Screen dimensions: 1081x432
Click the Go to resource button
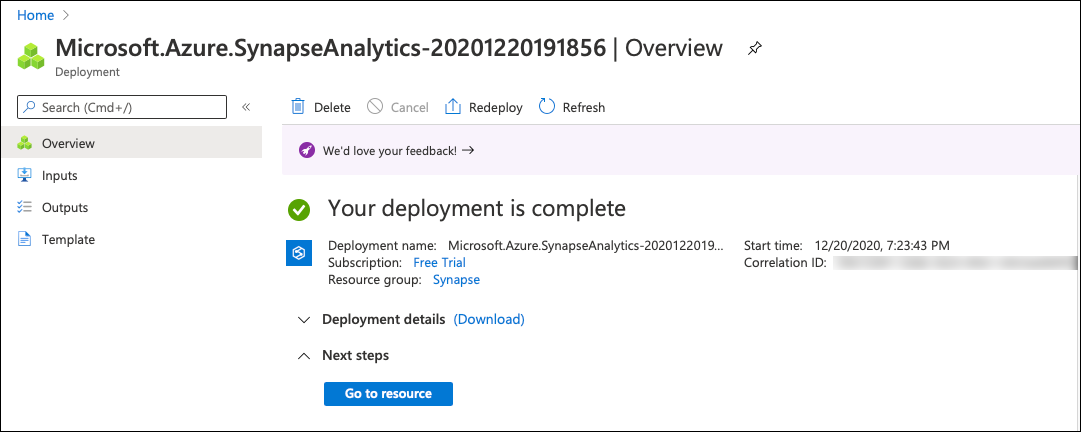(388, 393)
